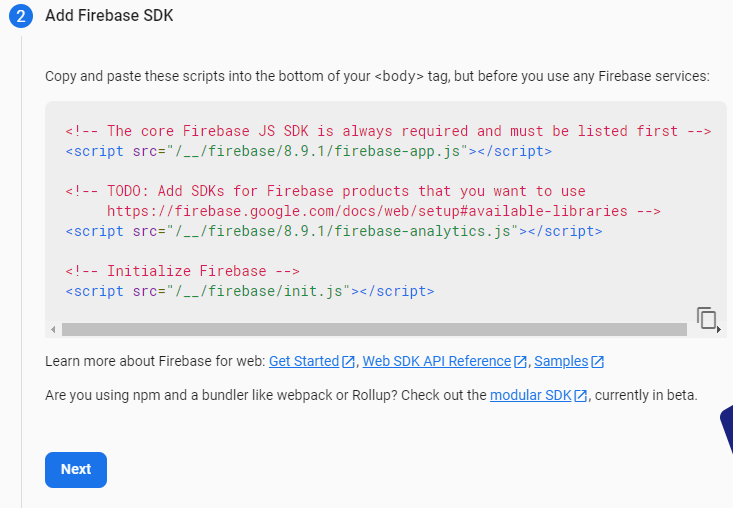Click the init.js script line

[x=250, y=291]
